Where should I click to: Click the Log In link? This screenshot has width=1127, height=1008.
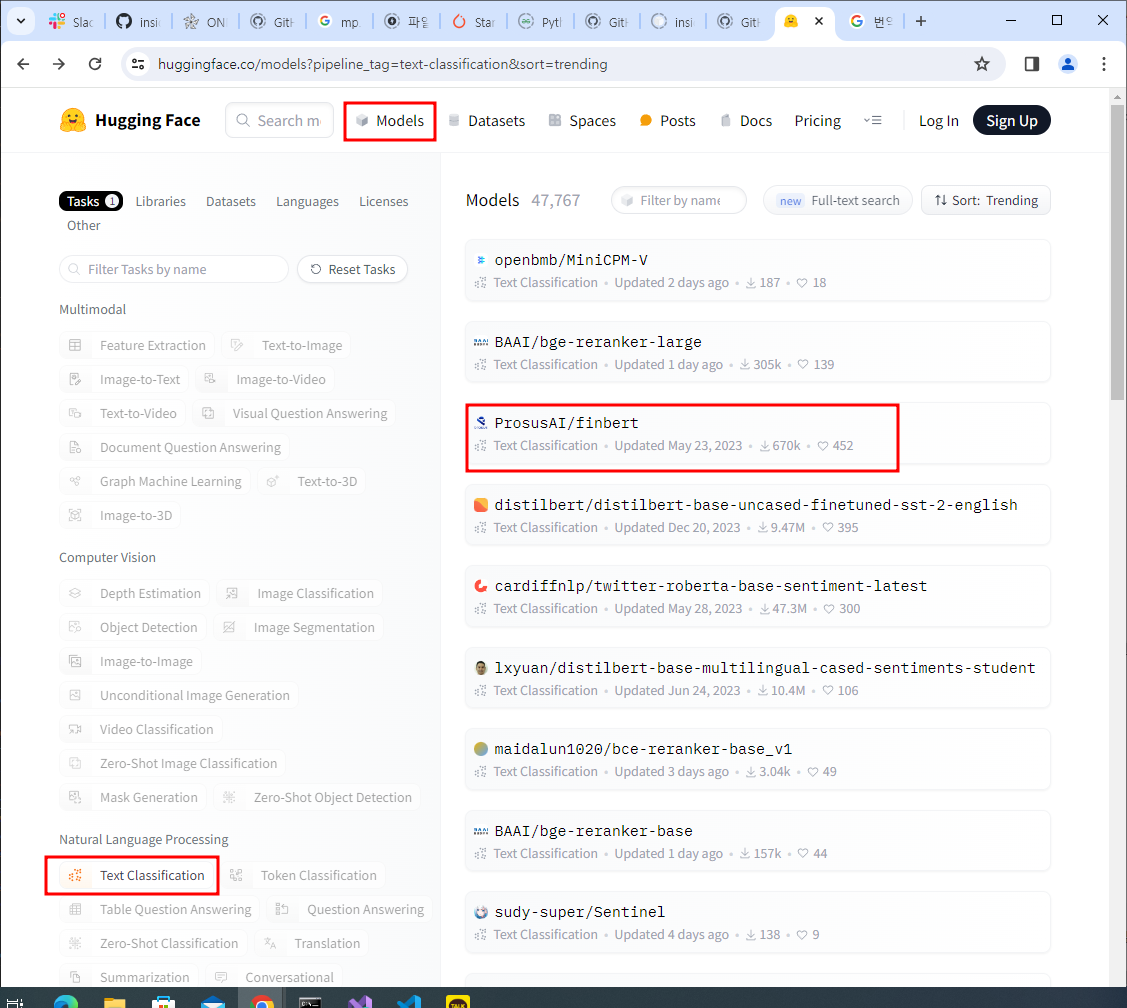click(939, 121)
